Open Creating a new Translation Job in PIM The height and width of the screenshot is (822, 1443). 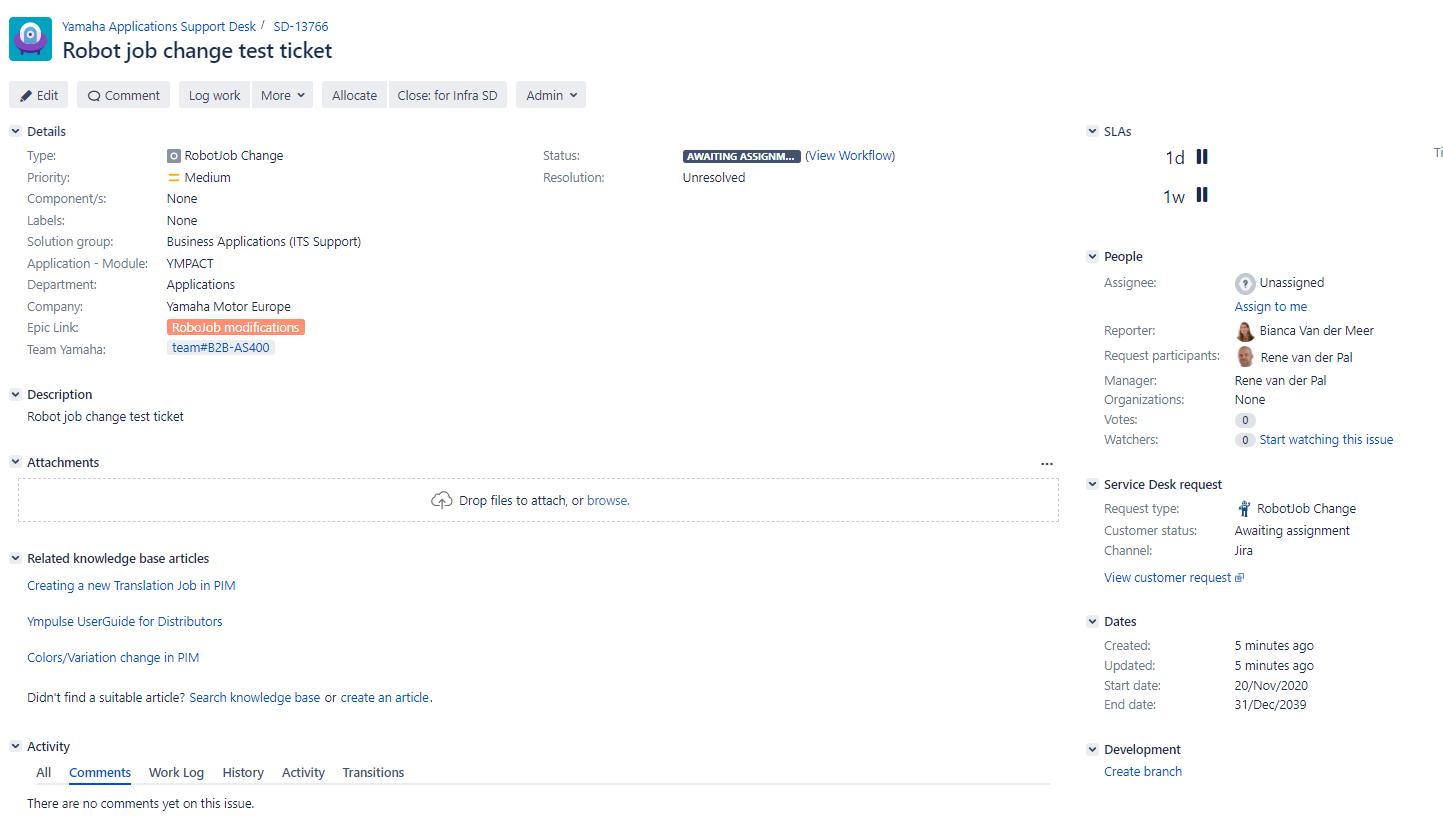[x=131, y=586]
